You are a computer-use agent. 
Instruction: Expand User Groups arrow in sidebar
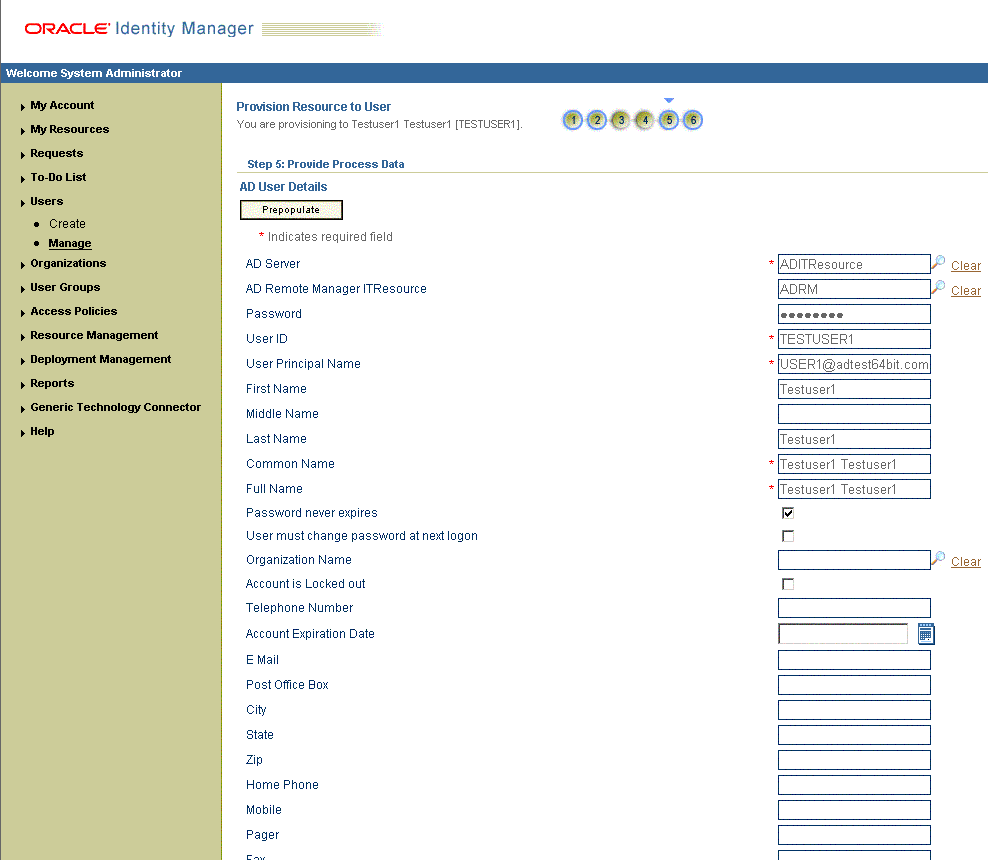click(23, 289)
